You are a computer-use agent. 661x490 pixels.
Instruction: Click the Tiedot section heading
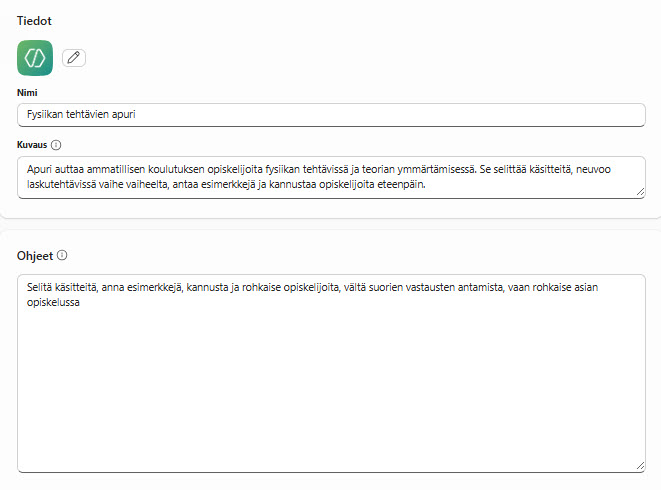click(35, 20)
